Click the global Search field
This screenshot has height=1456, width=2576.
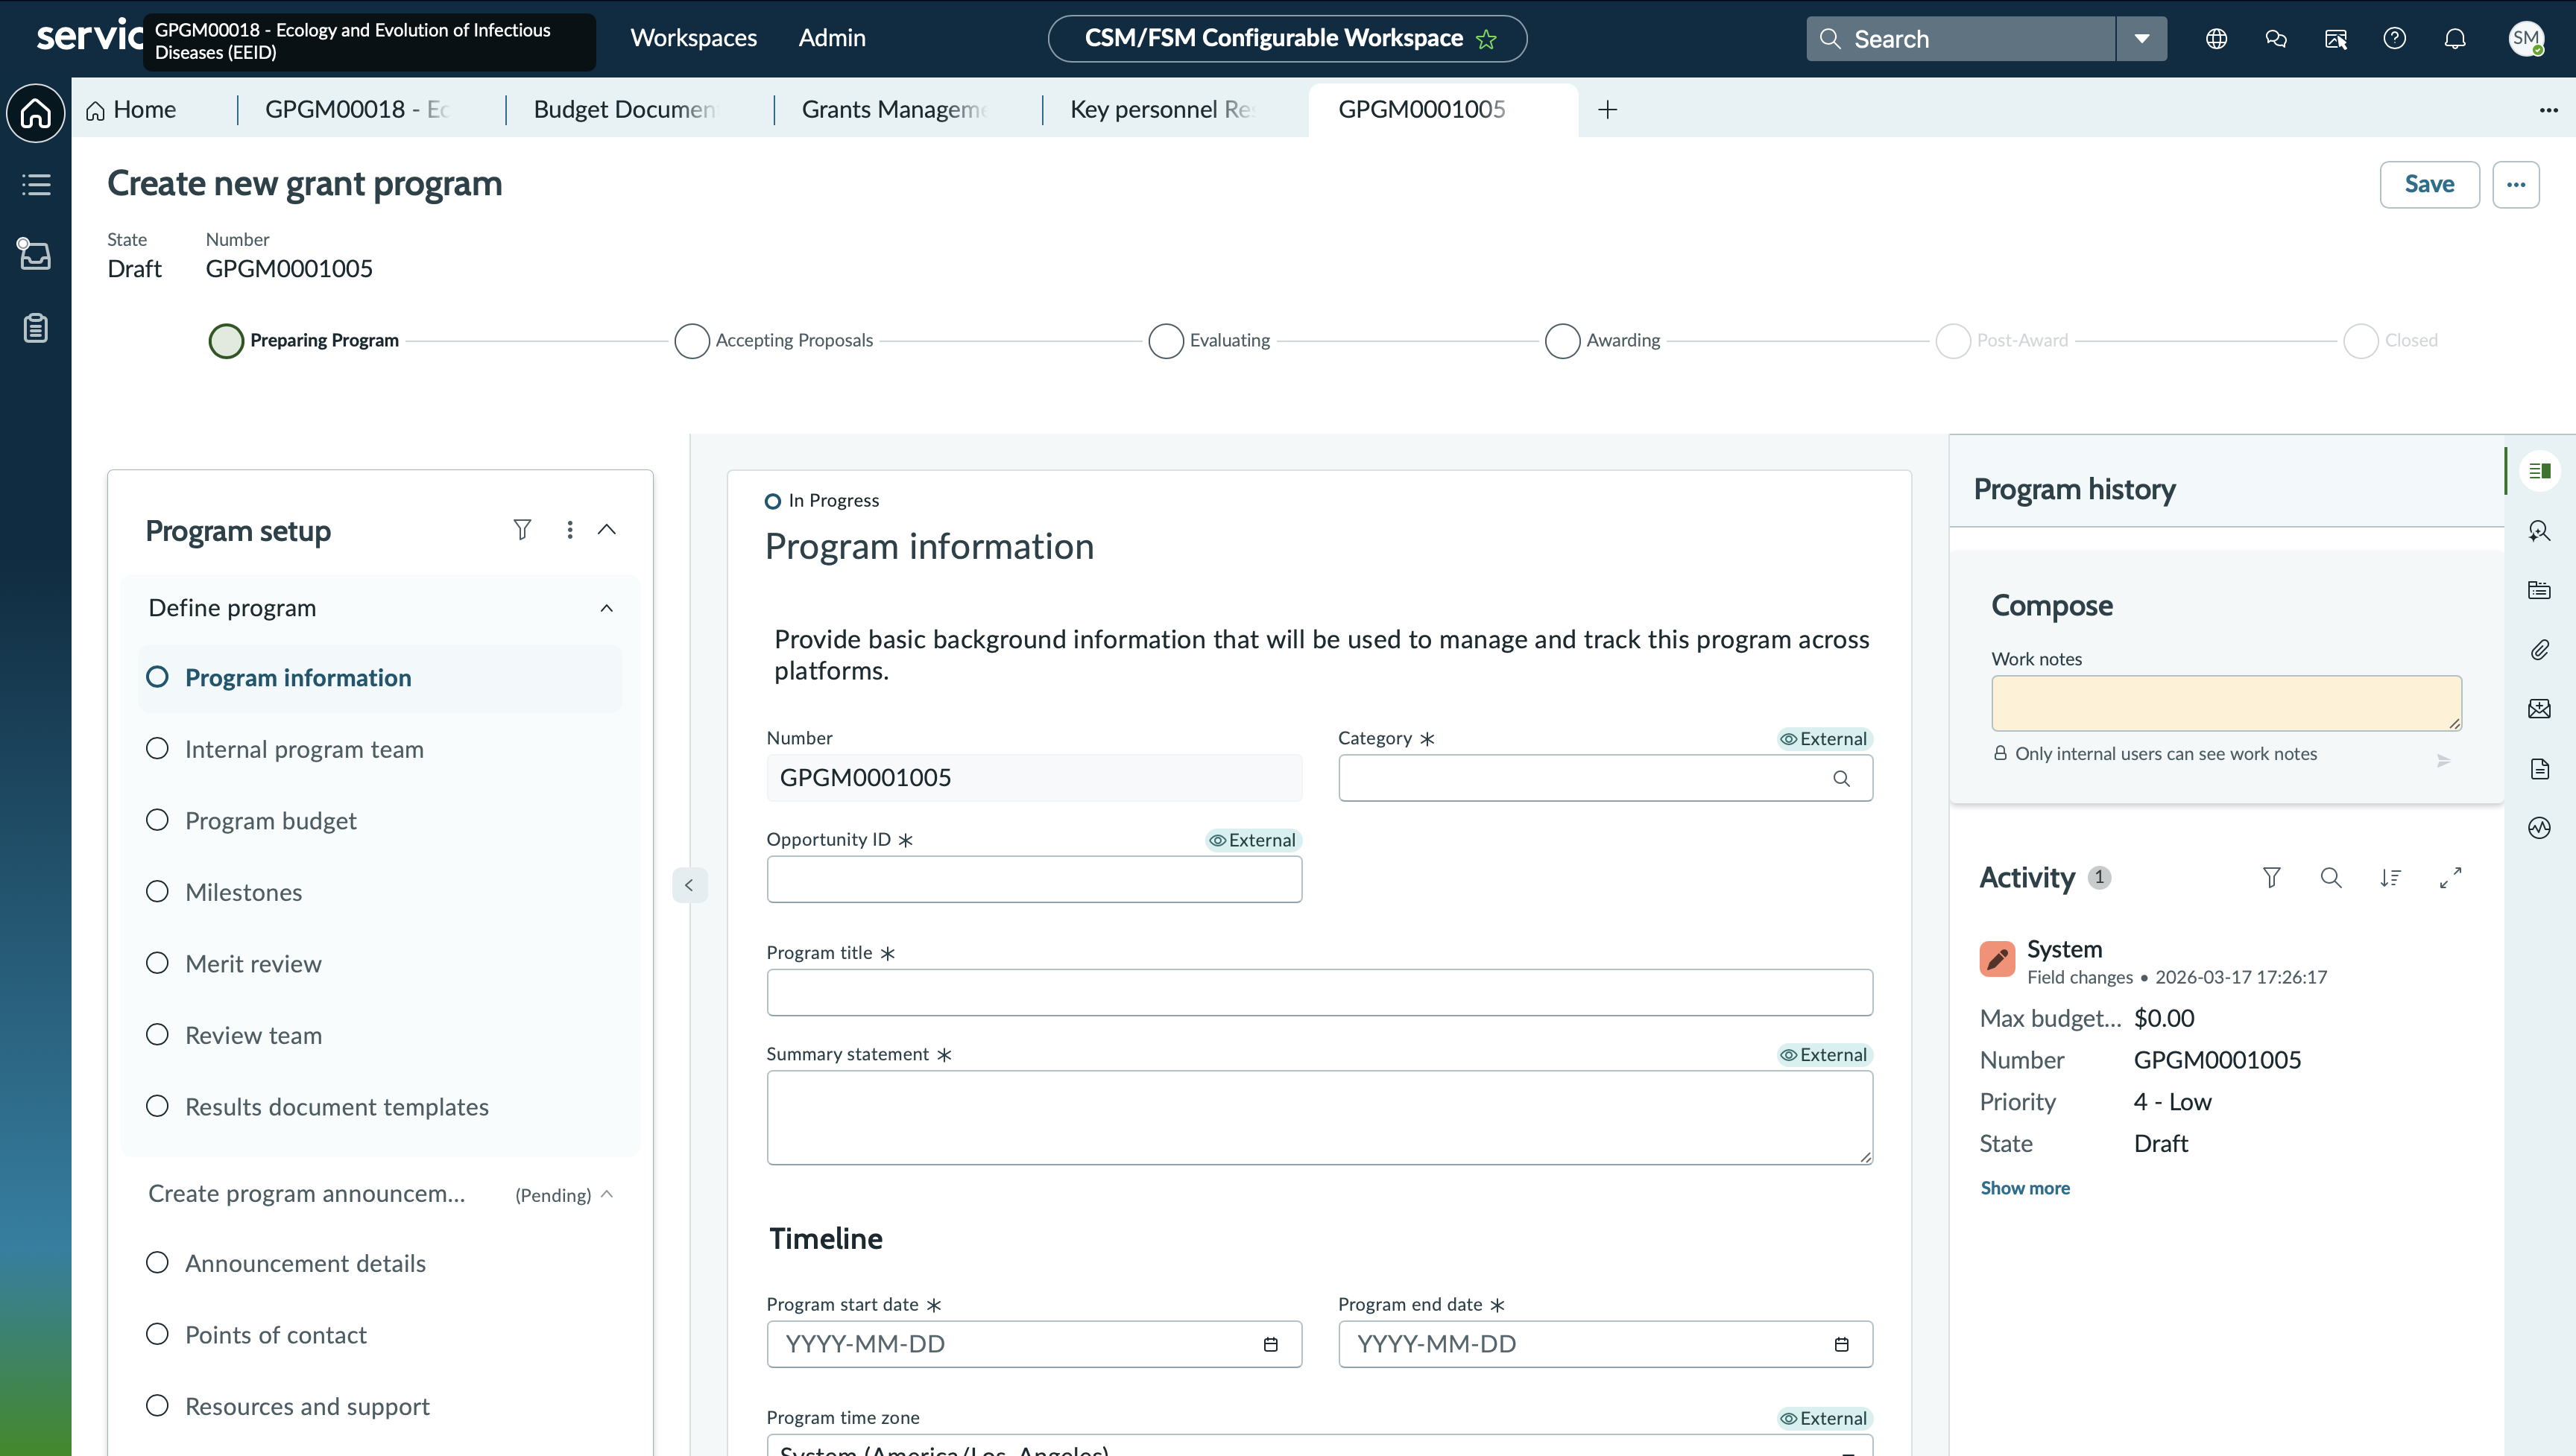tap(1961, 39)
